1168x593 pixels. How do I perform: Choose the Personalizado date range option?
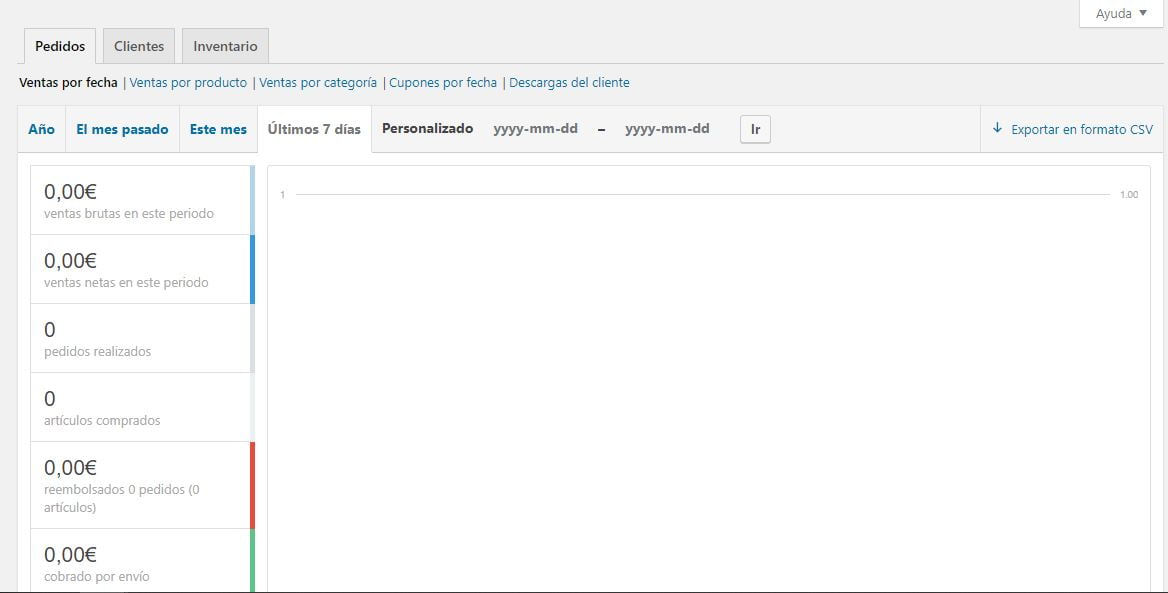[x=427, y=128]
